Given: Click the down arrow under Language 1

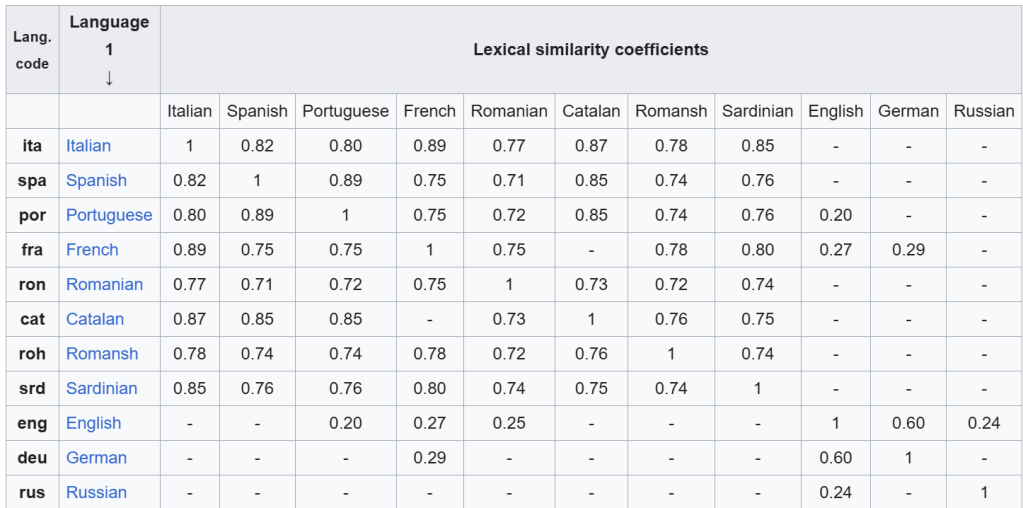Looking at the screenshot, I should [109, 78].
